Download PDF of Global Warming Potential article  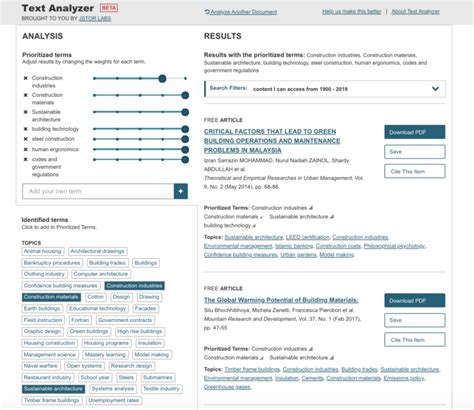pos(415,301)
